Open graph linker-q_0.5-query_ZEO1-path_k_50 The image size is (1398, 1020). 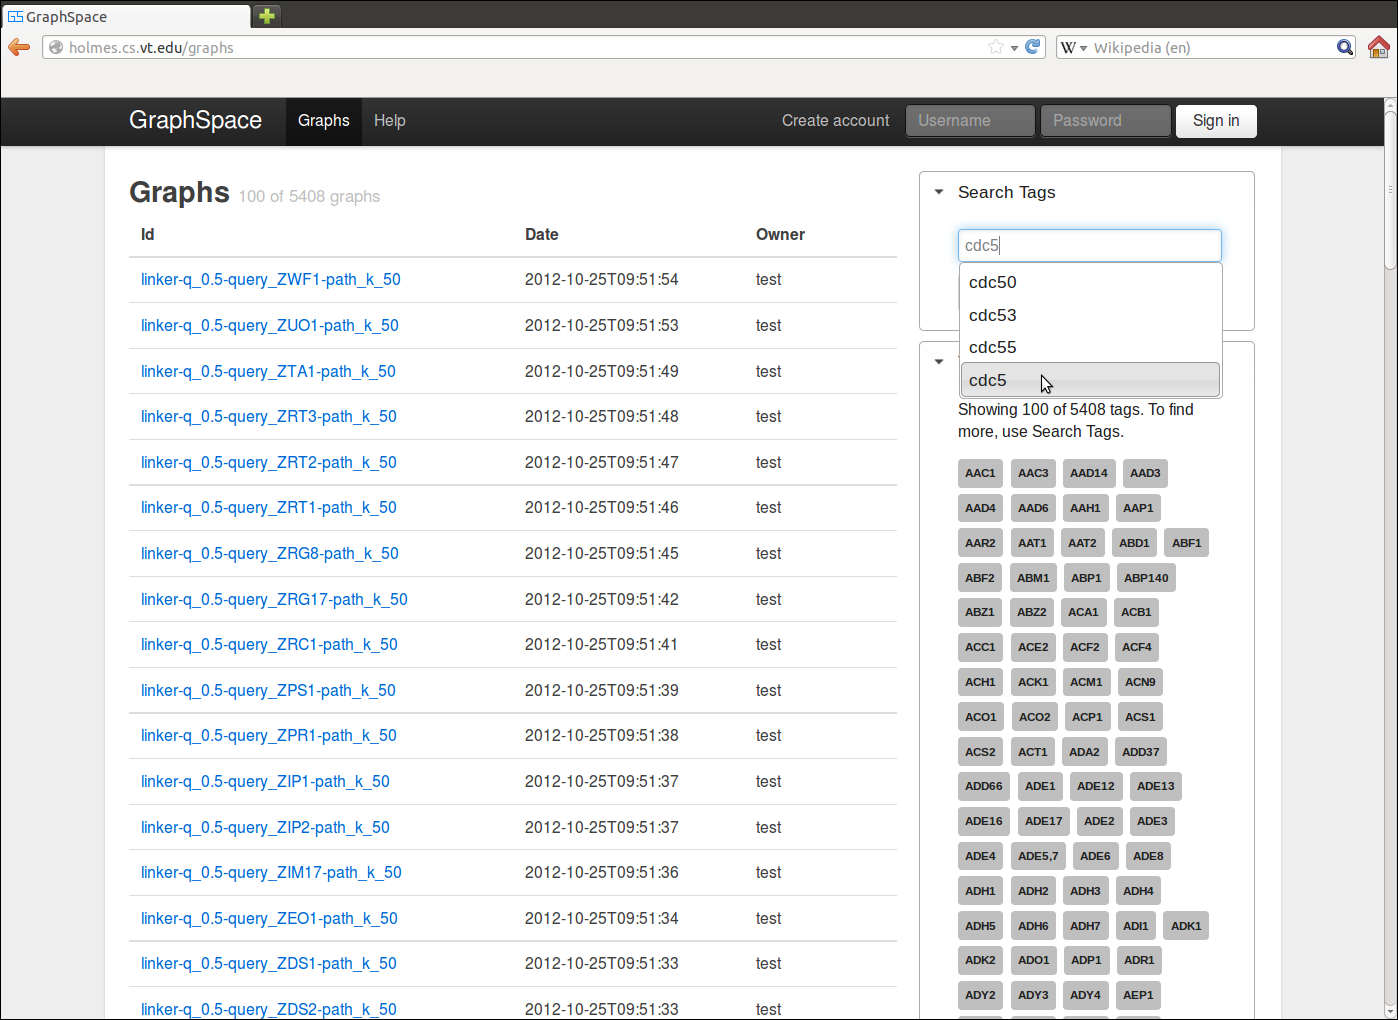click(x=269, y=919)
